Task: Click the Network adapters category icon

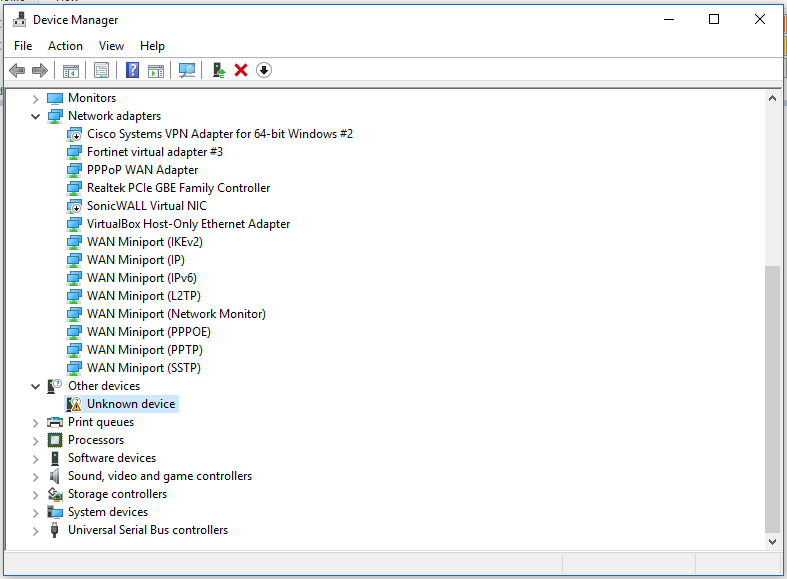Action: pyautogui.click(x=55, y=116)
